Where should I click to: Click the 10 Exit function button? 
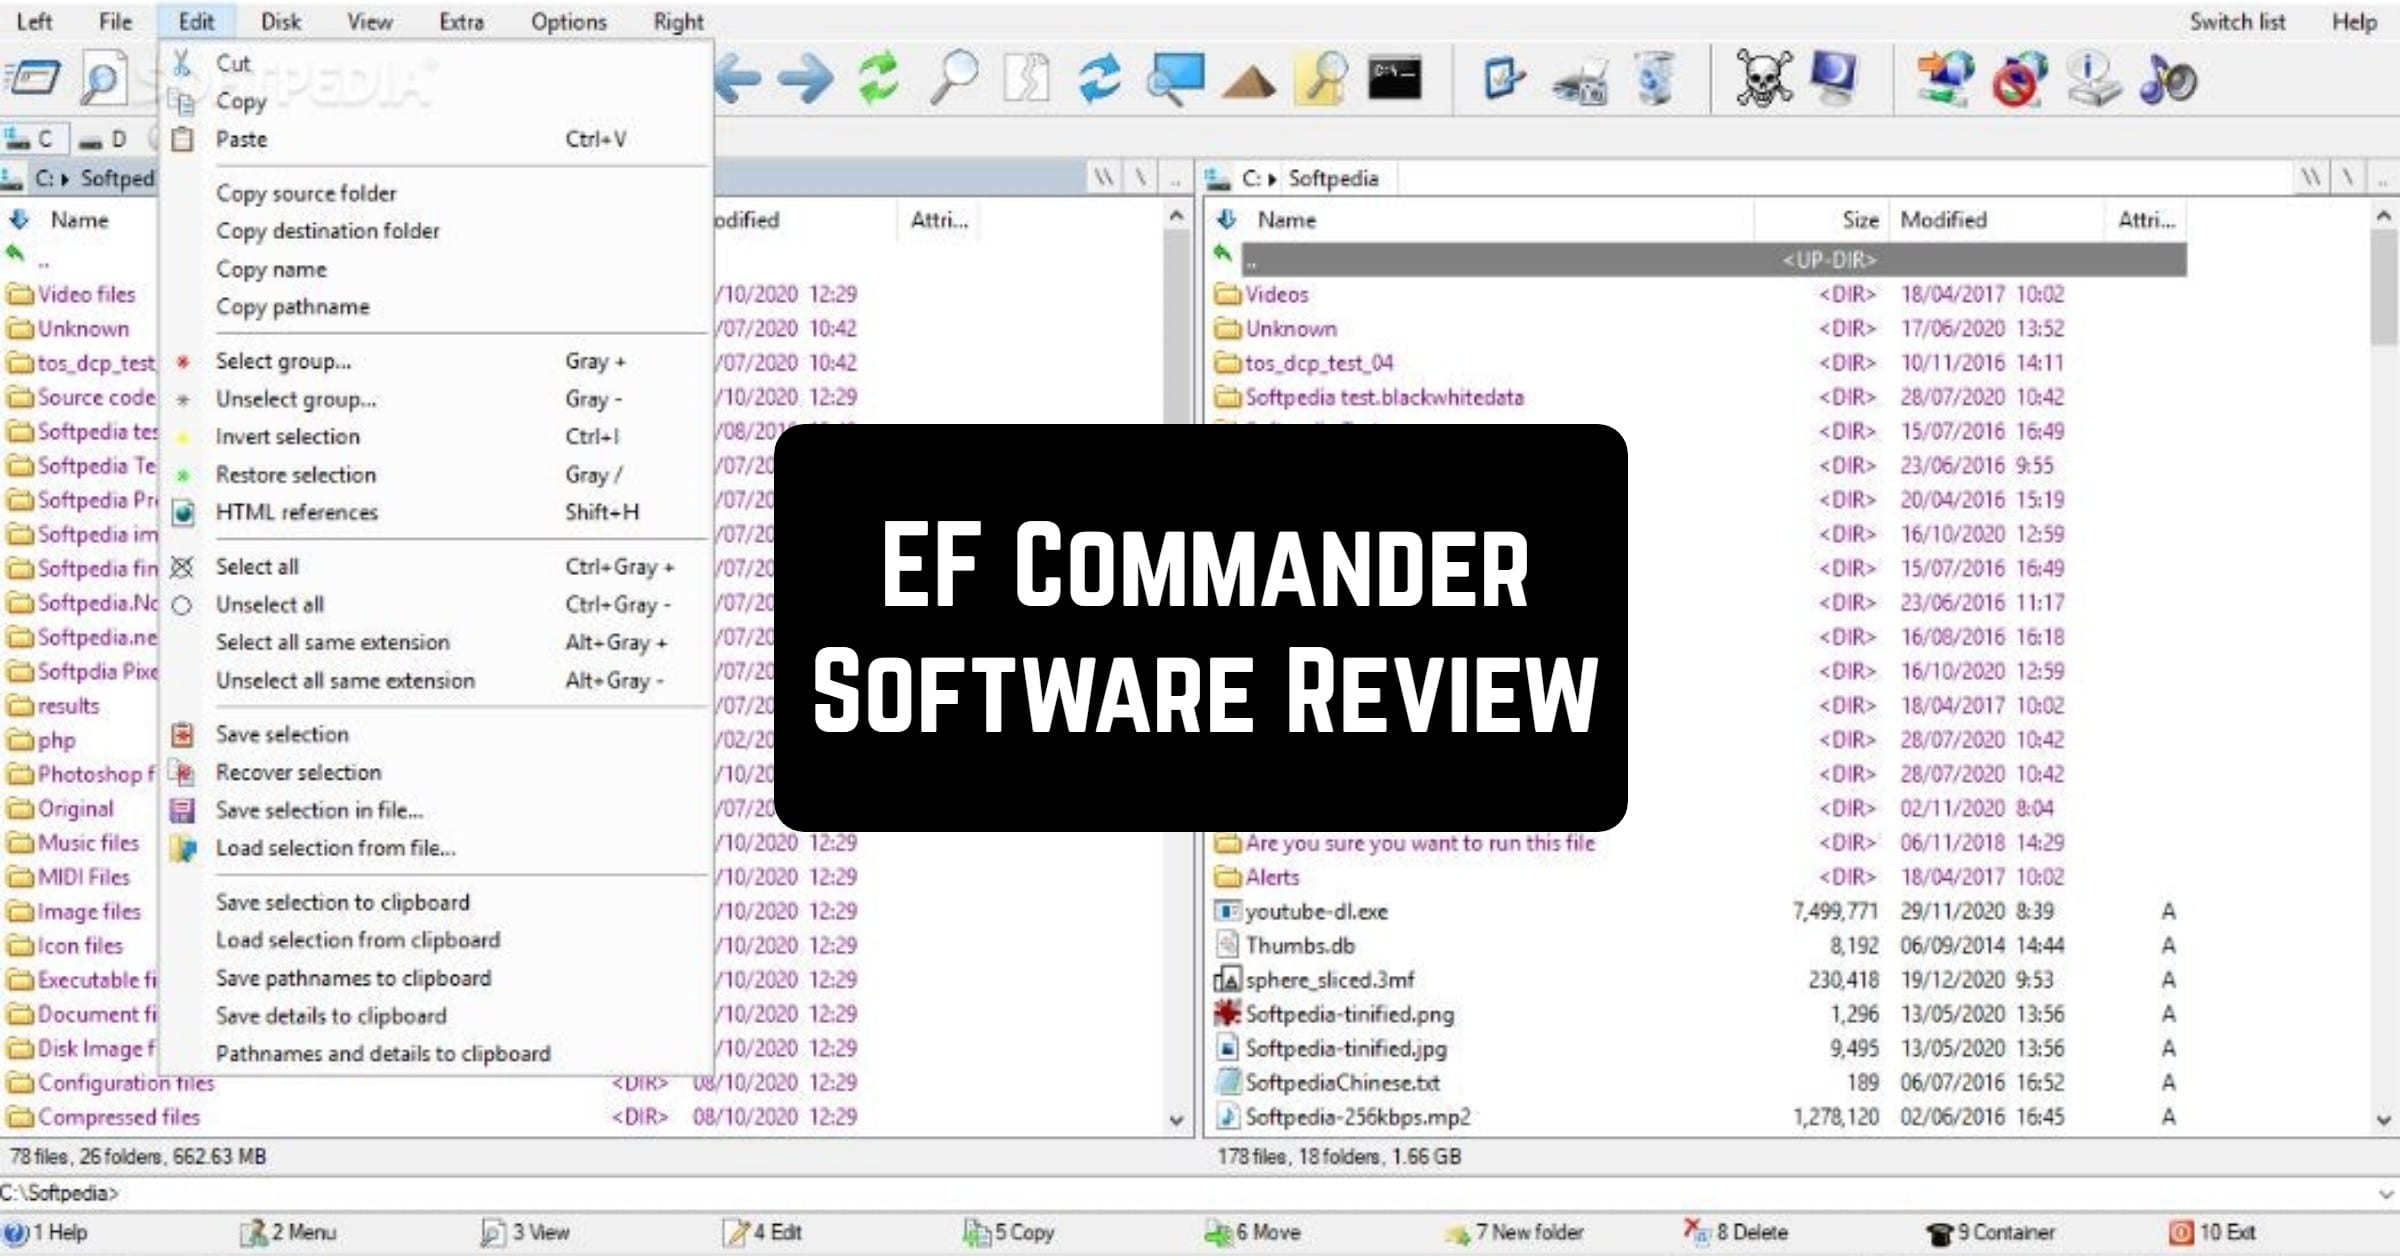tap(2211, 1233)
